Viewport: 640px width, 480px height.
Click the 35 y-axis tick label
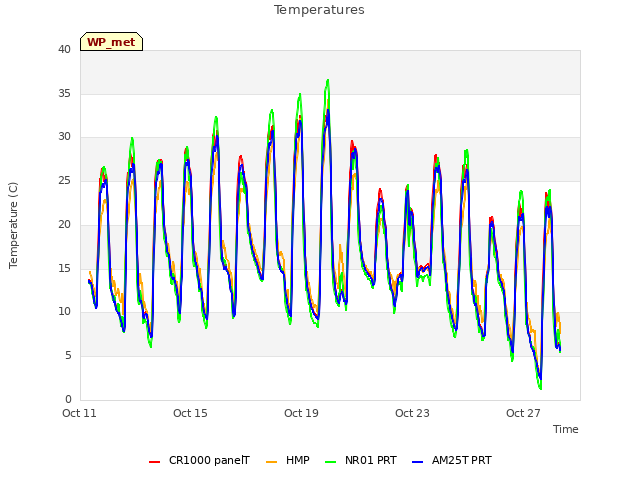coord(64,93)
